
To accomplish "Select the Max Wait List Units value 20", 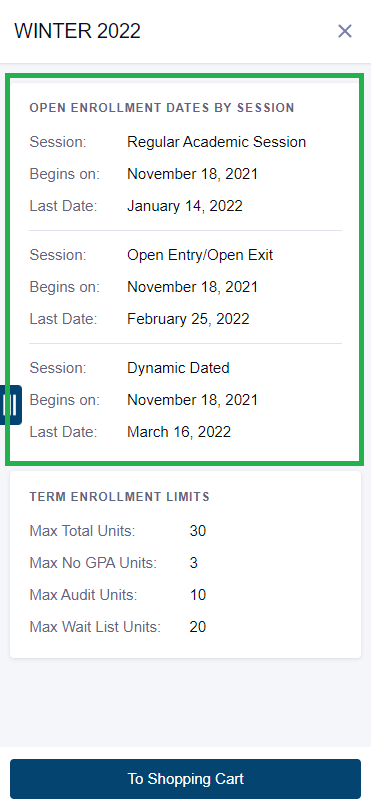I will (198, 627).
